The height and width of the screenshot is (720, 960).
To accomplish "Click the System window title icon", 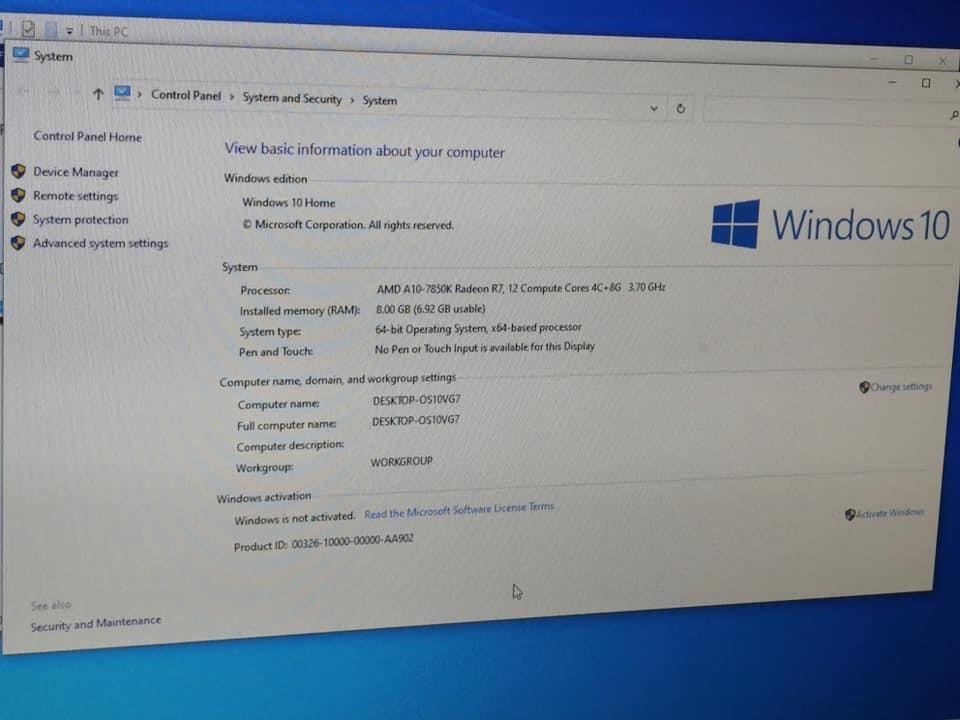I will (x=21, y=54).
